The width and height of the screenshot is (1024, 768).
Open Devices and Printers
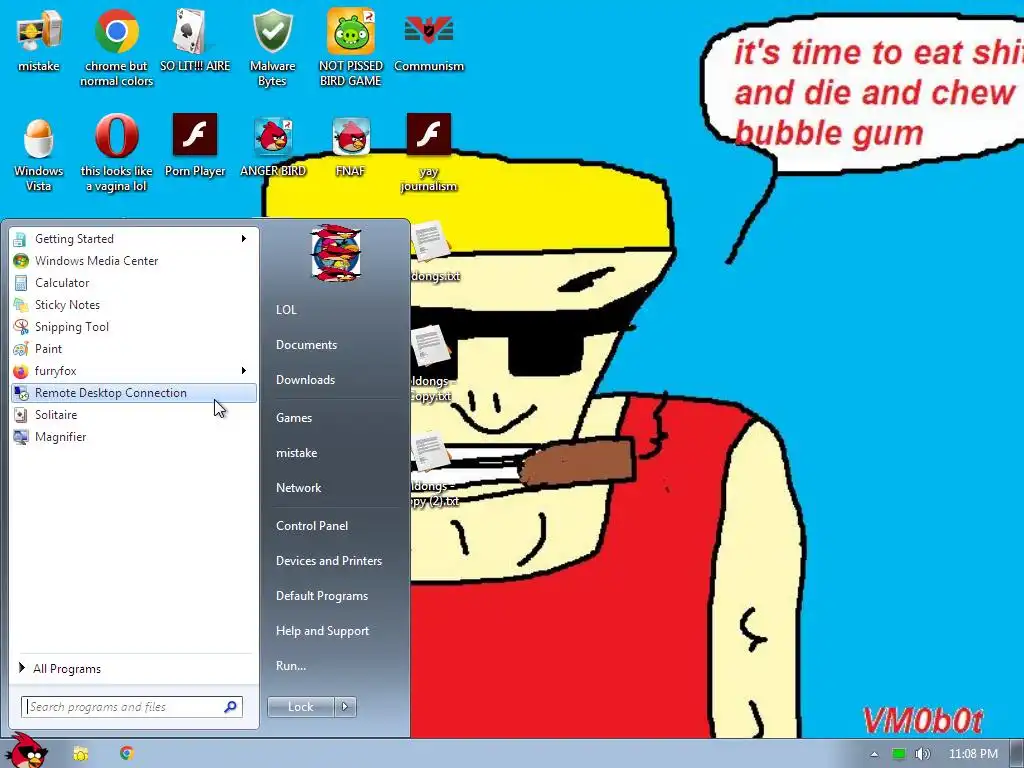tap(328, 560)
